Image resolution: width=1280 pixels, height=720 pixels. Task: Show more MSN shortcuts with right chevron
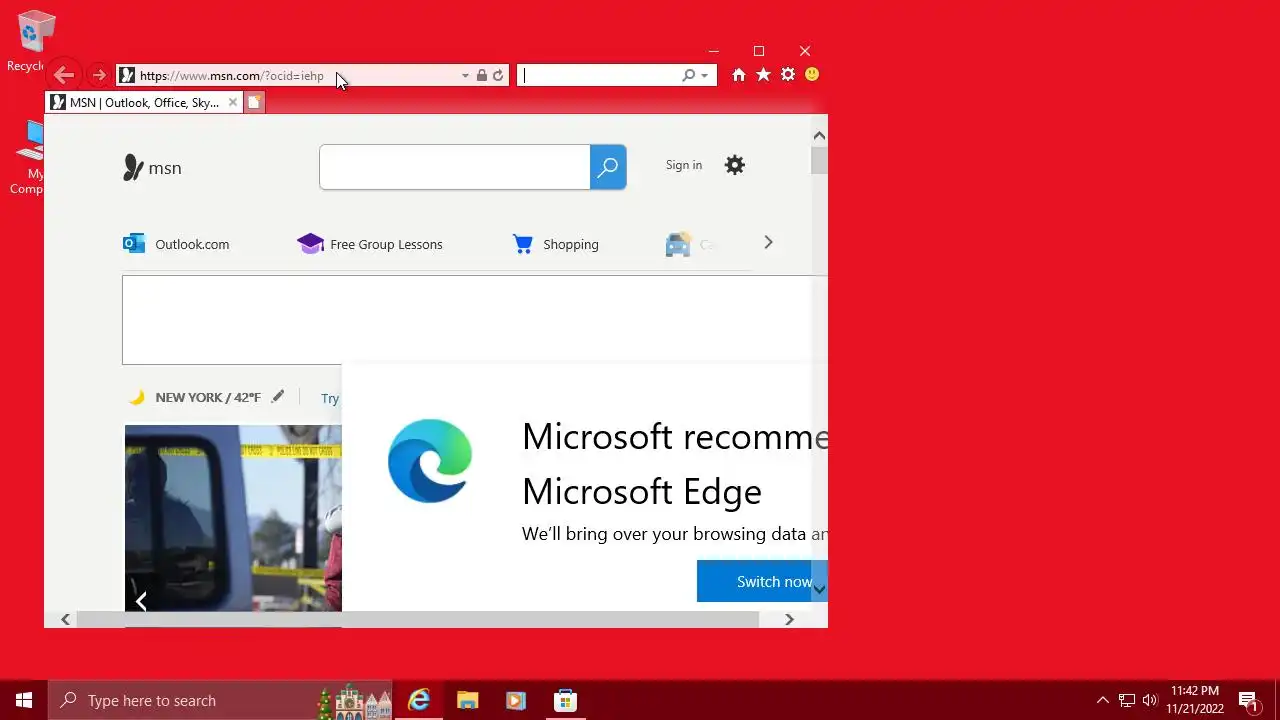point(768,243)
